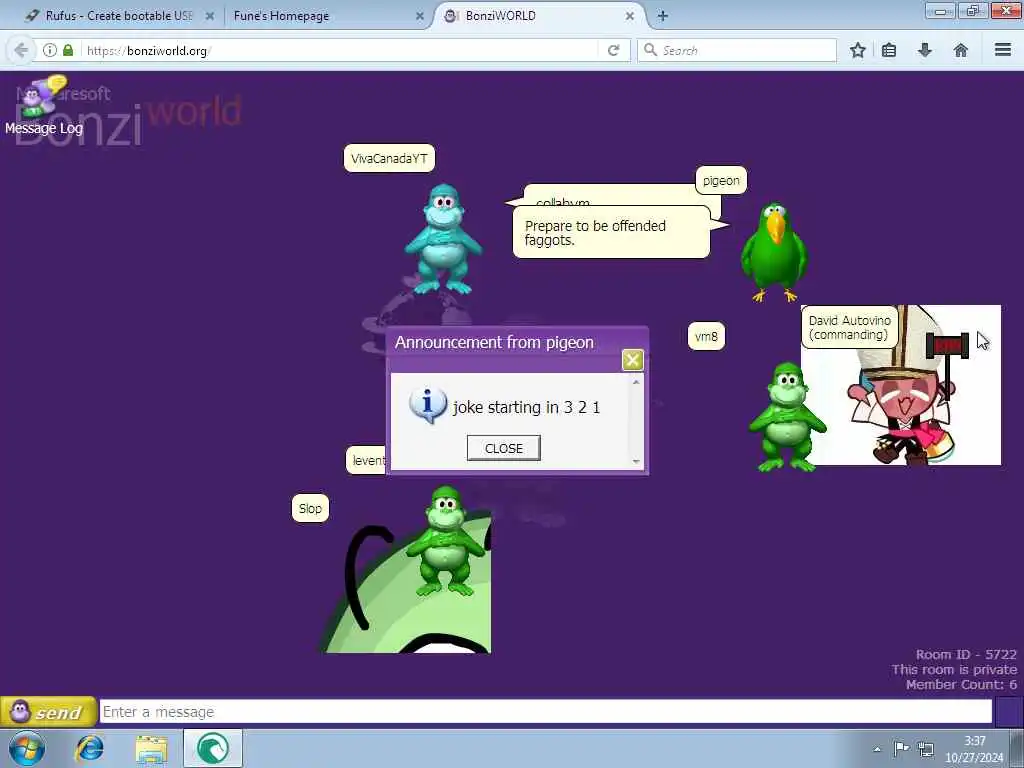Image resolution: width=1024 pixels, height=768 pixels.
Task: Click the hammer icon on image
Action: [x=947, y=347]
